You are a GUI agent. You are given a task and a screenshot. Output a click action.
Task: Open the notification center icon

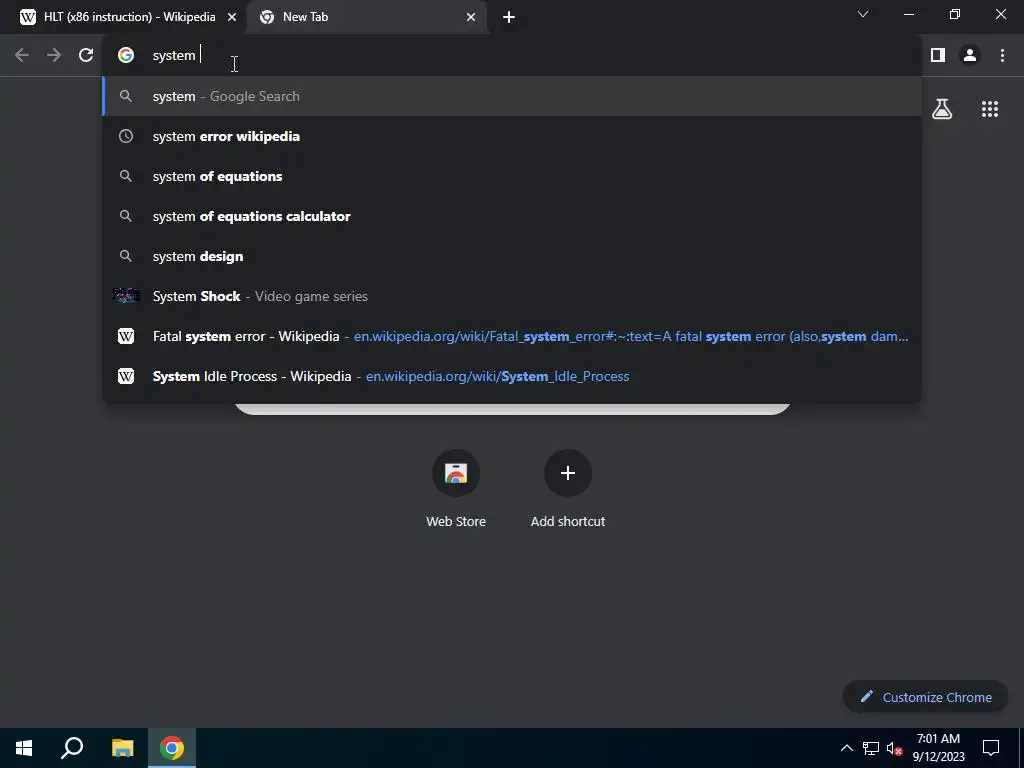(x=991, y=748)
